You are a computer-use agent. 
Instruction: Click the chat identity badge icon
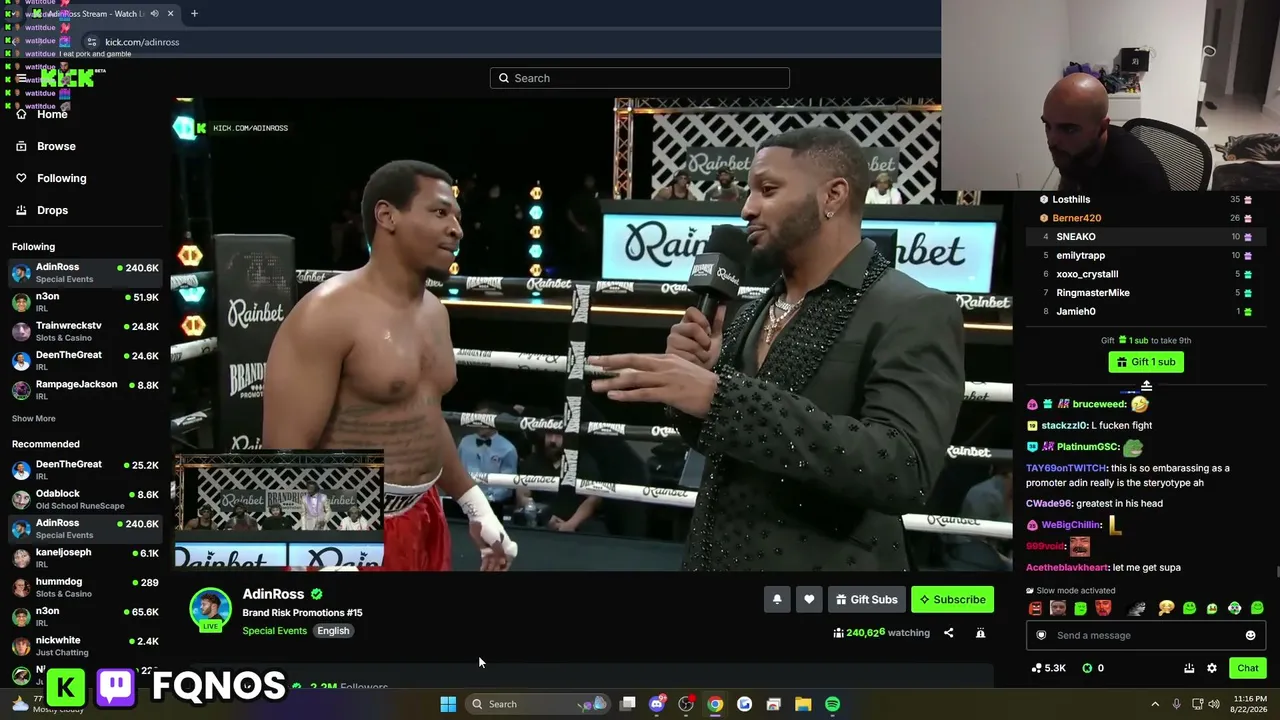(x=1041, y=635)
